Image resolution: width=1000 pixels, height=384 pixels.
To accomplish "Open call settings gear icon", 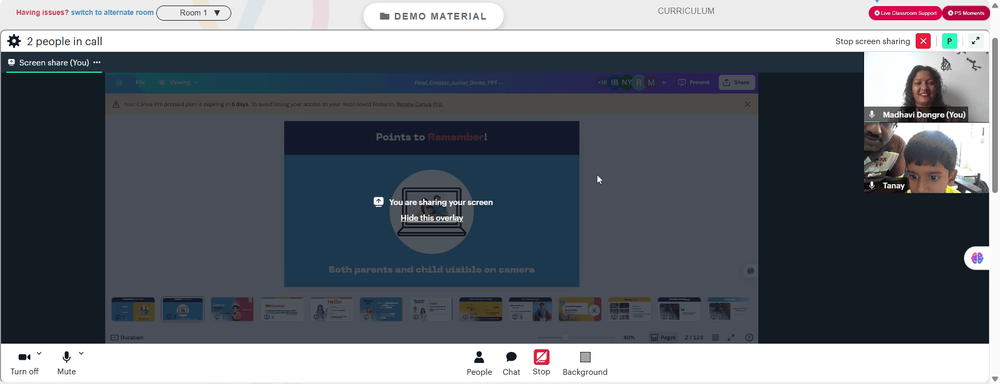I will point(14,41).
